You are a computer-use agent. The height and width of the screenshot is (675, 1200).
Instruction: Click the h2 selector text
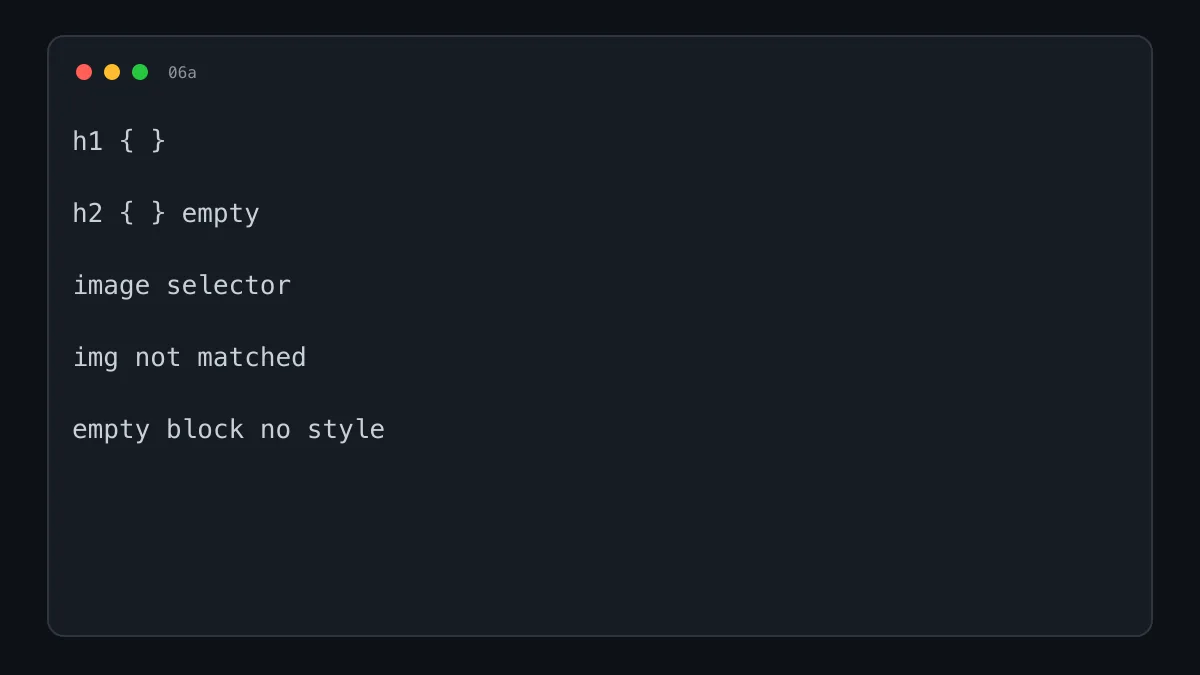point(88,213)
